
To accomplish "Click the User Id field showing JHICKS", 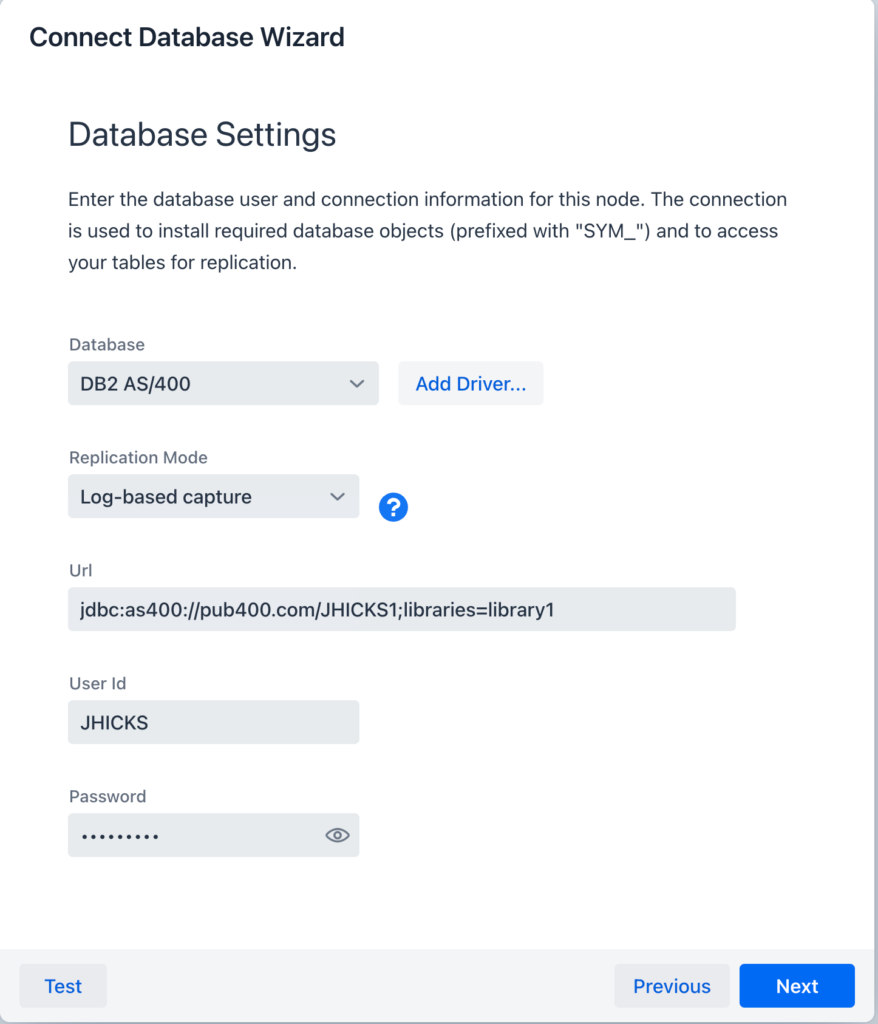I will (x=213, y=722).
